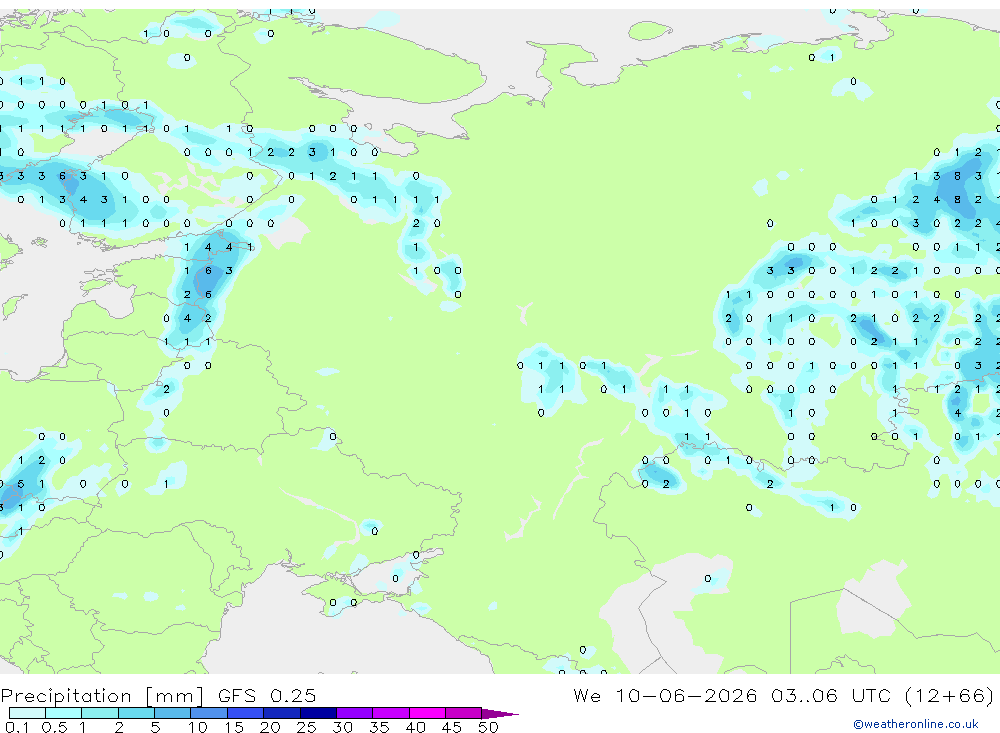Click the 40–45 mm magenta legend box
Viewport: 1000px width, 733px height.
427,713
